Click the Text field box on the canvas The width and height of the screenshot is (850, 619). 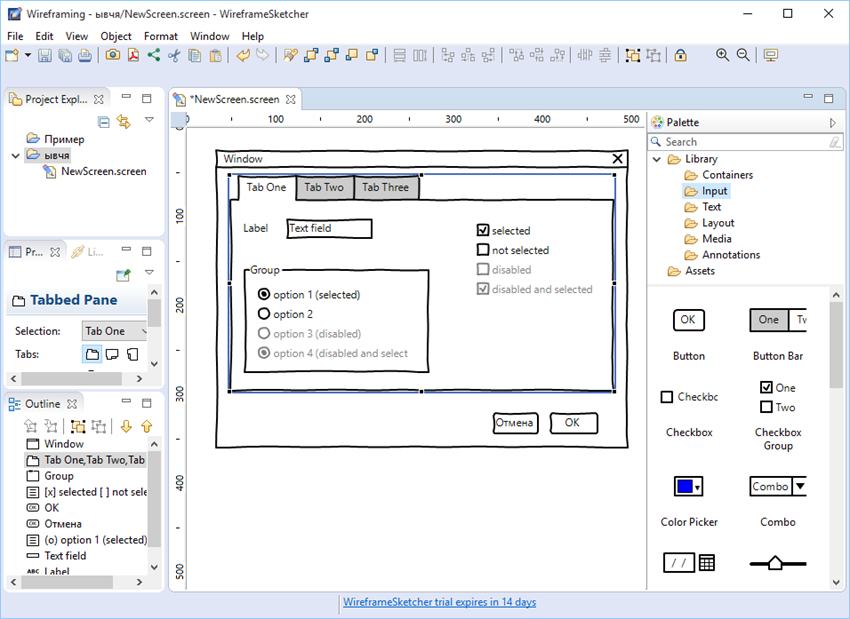(x=329, y=229)
